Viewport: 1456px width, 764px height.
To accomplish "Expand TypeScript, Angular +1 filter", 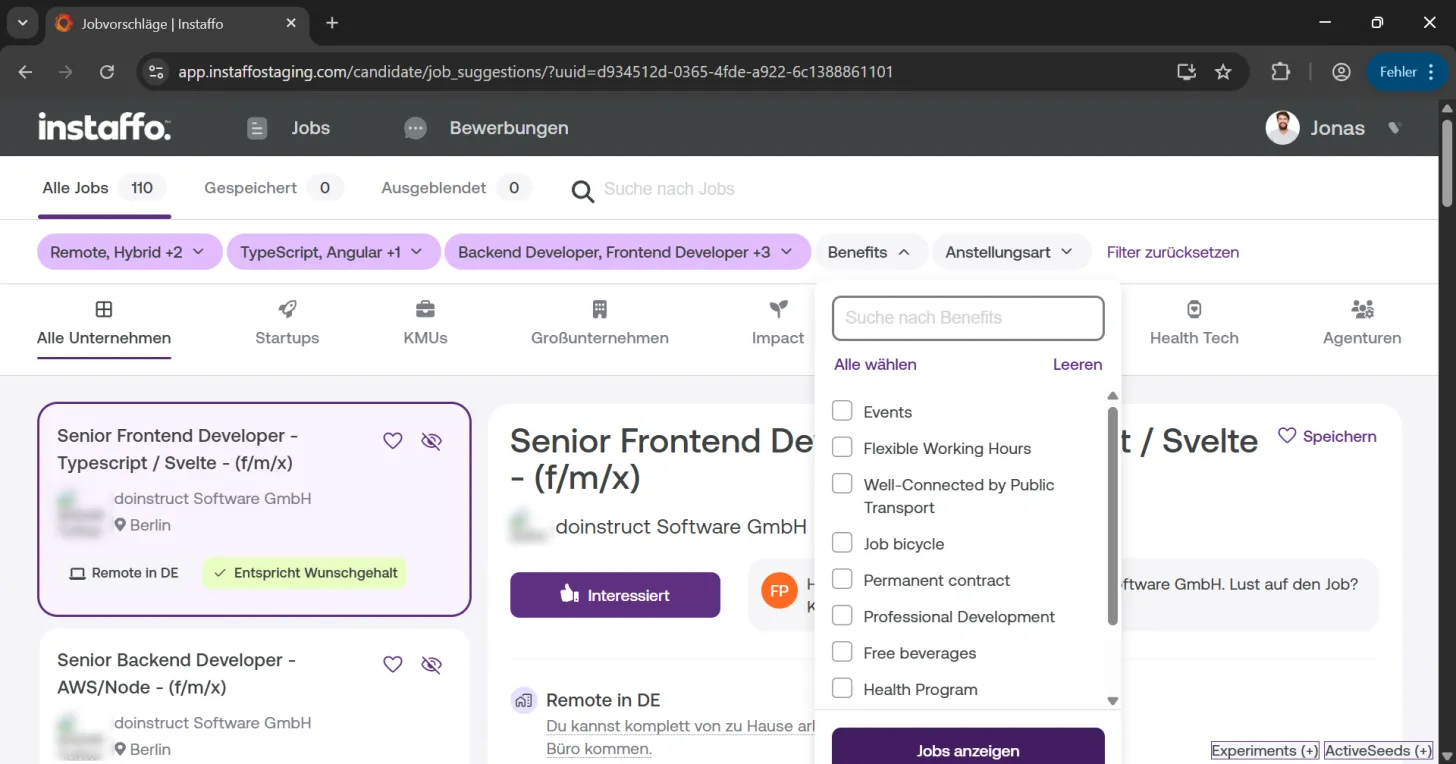I will pos(334,252).
